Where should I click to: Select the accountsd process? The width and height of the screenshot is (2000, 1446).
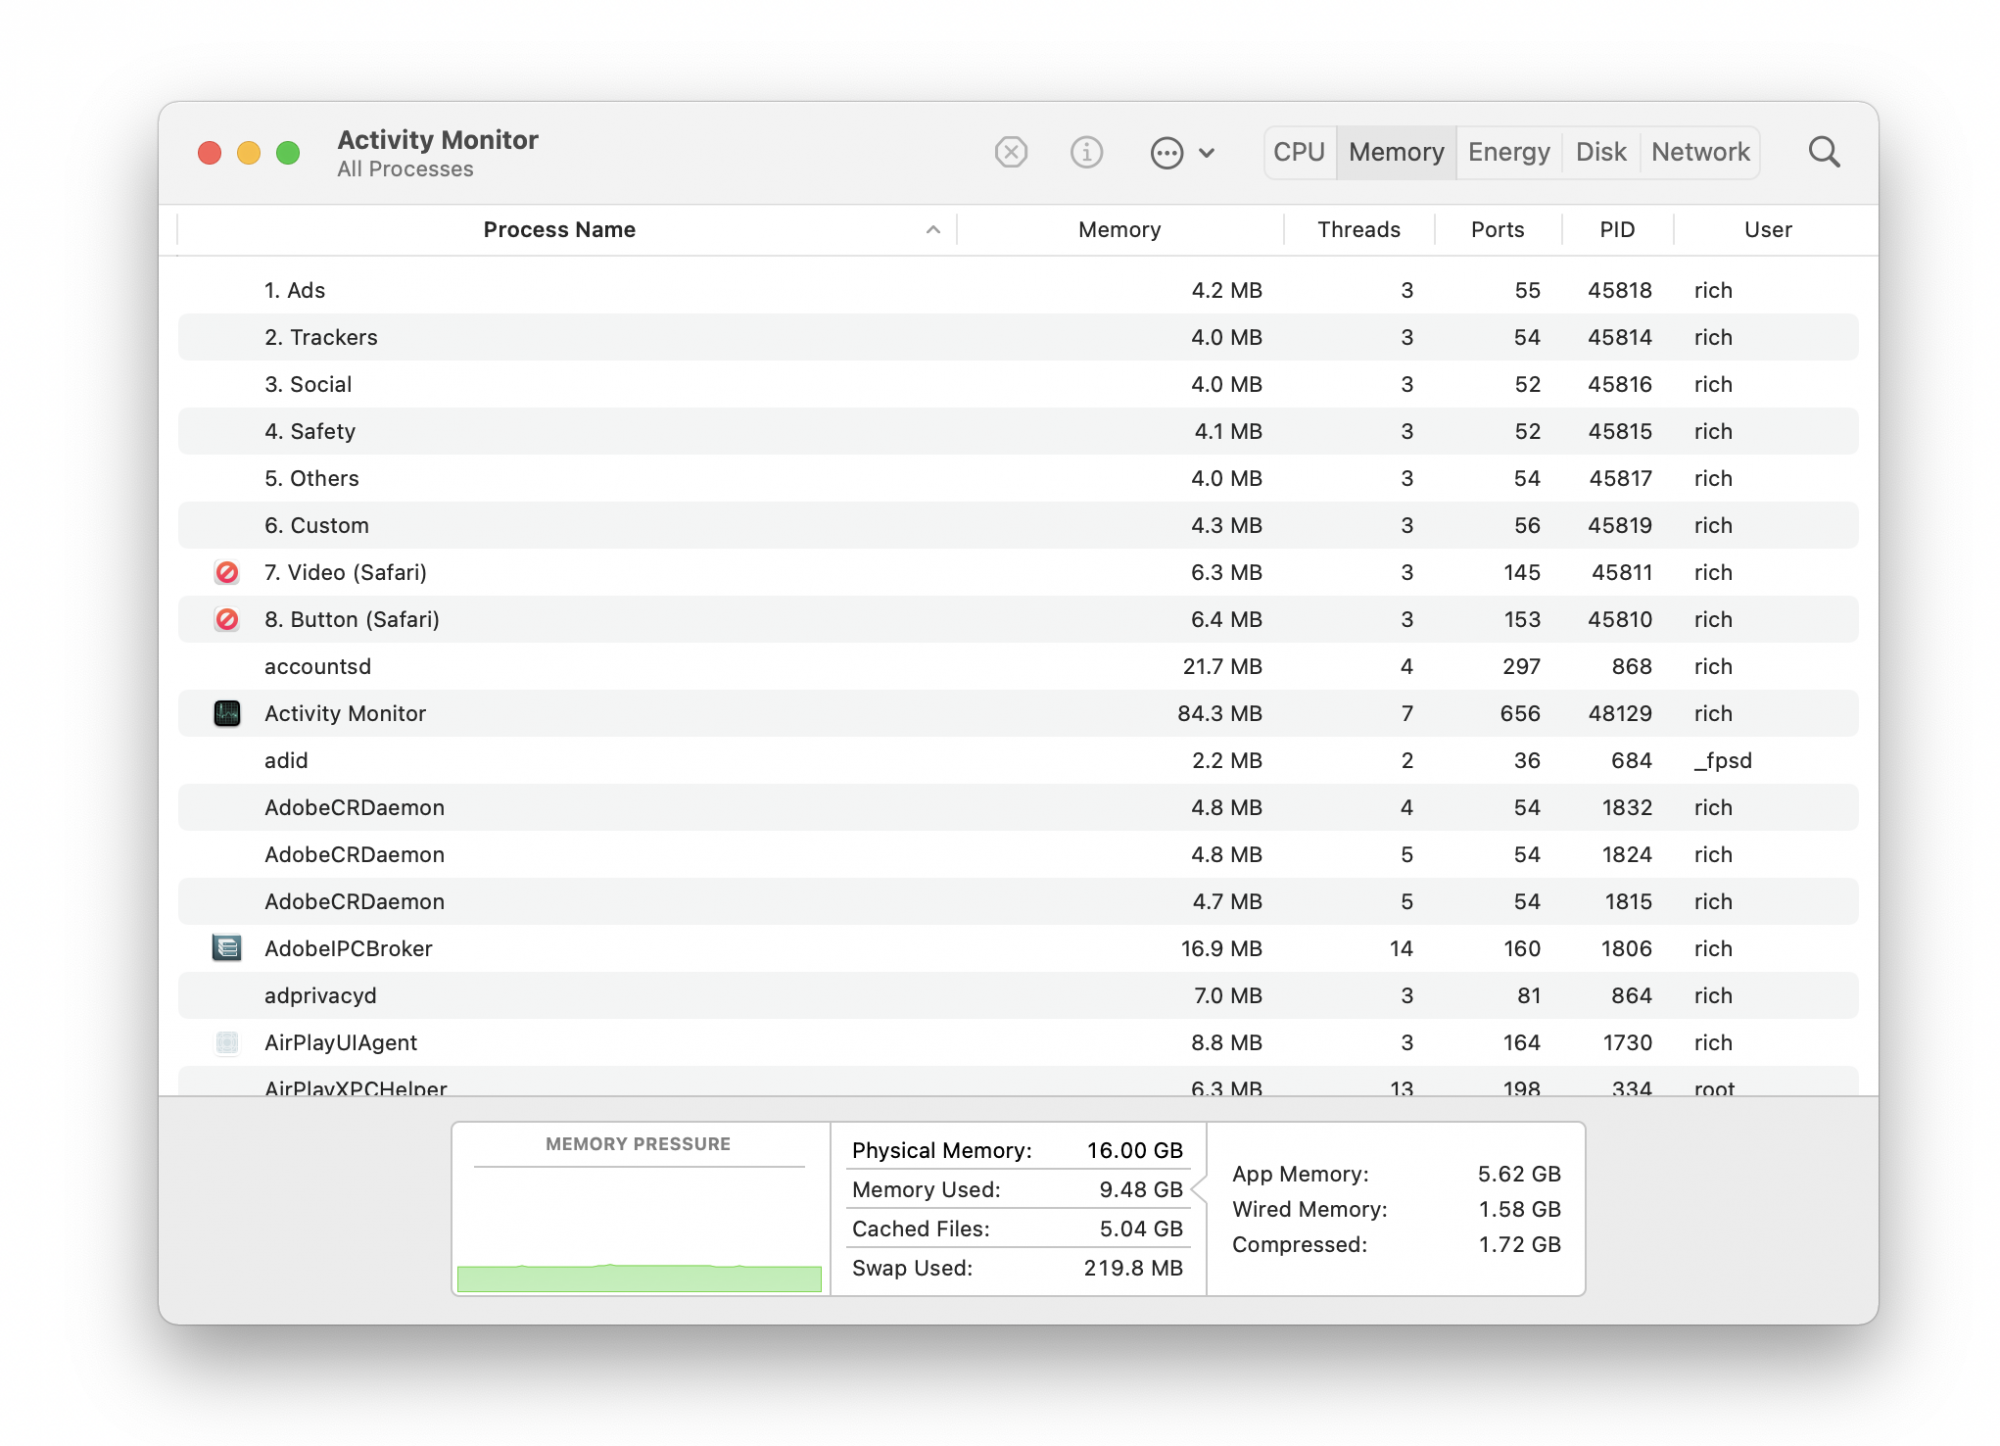(1018, 666)
